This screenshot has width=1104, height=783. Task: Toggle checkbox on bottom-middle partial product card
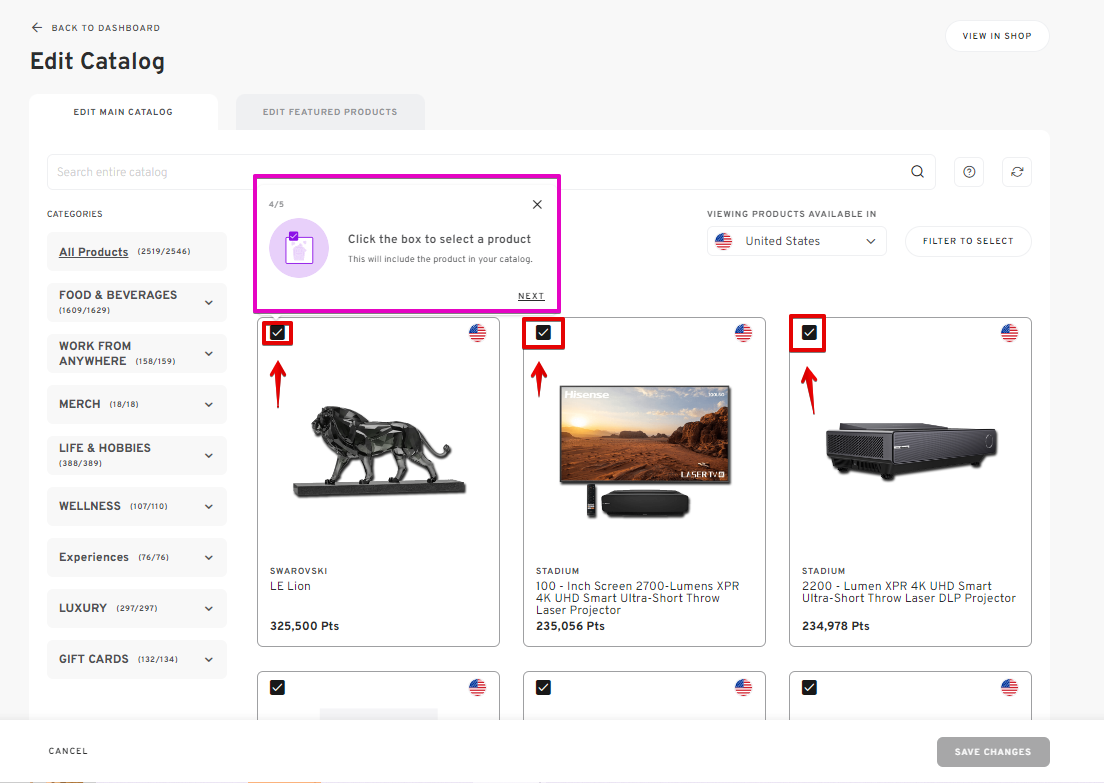coord(544,687)
